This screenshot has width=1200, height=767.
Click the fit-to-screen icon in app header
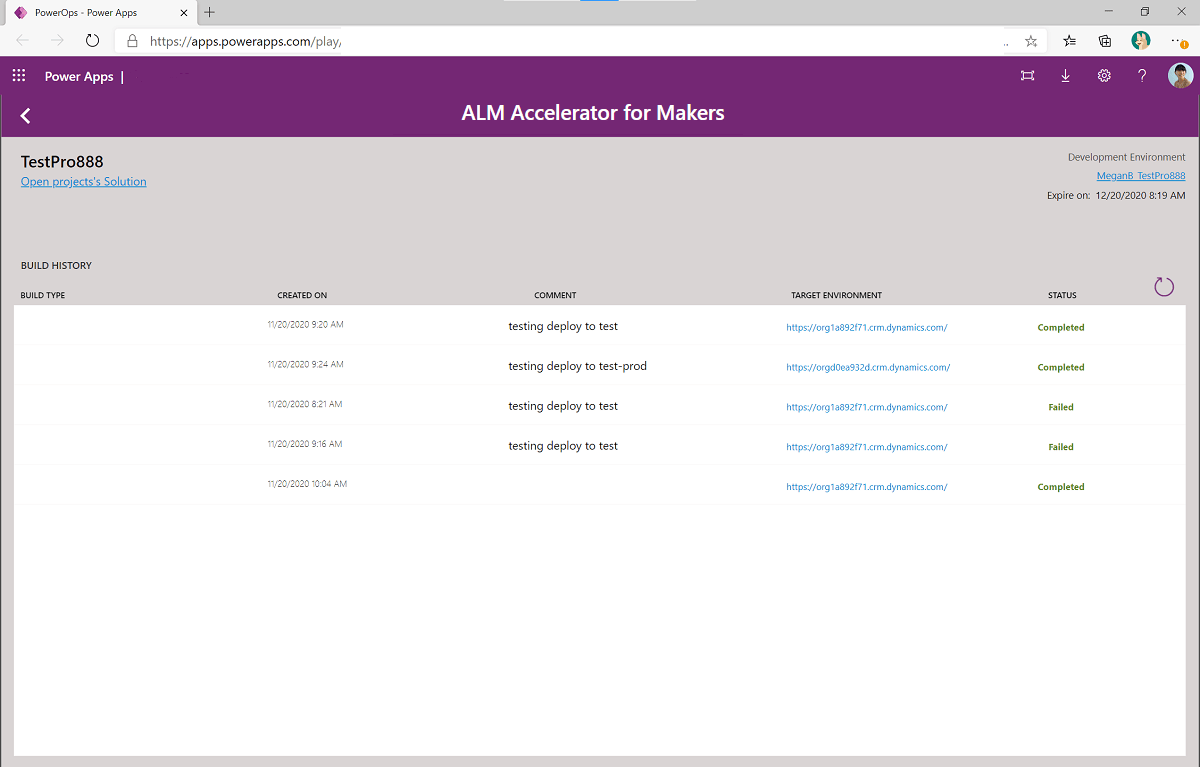coord(1027,75)
